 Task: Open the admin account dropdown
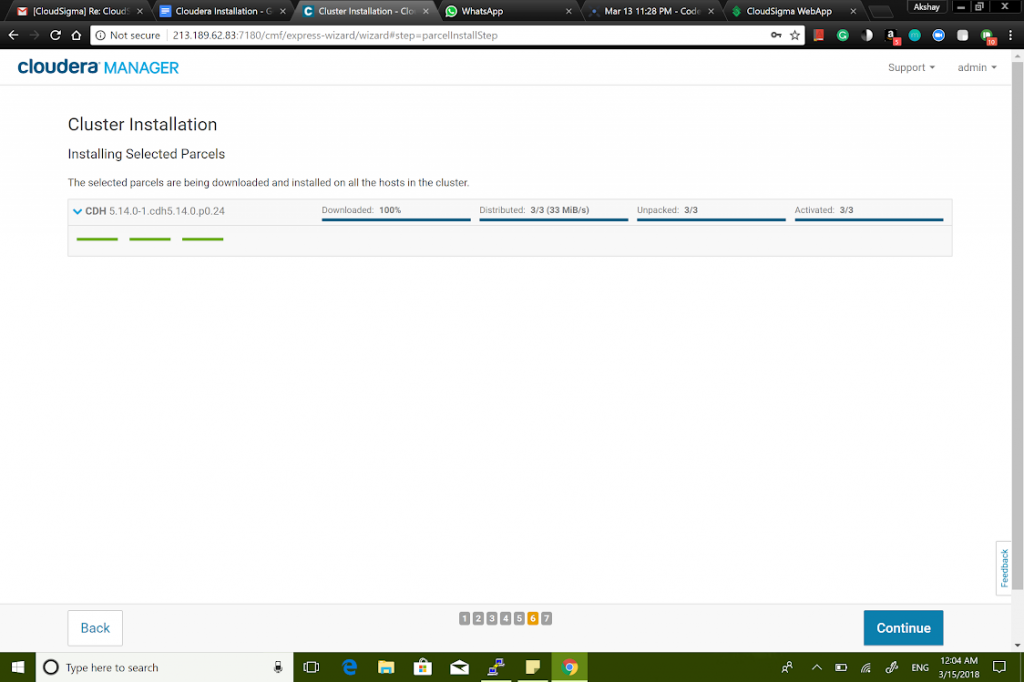click(975, 67)
